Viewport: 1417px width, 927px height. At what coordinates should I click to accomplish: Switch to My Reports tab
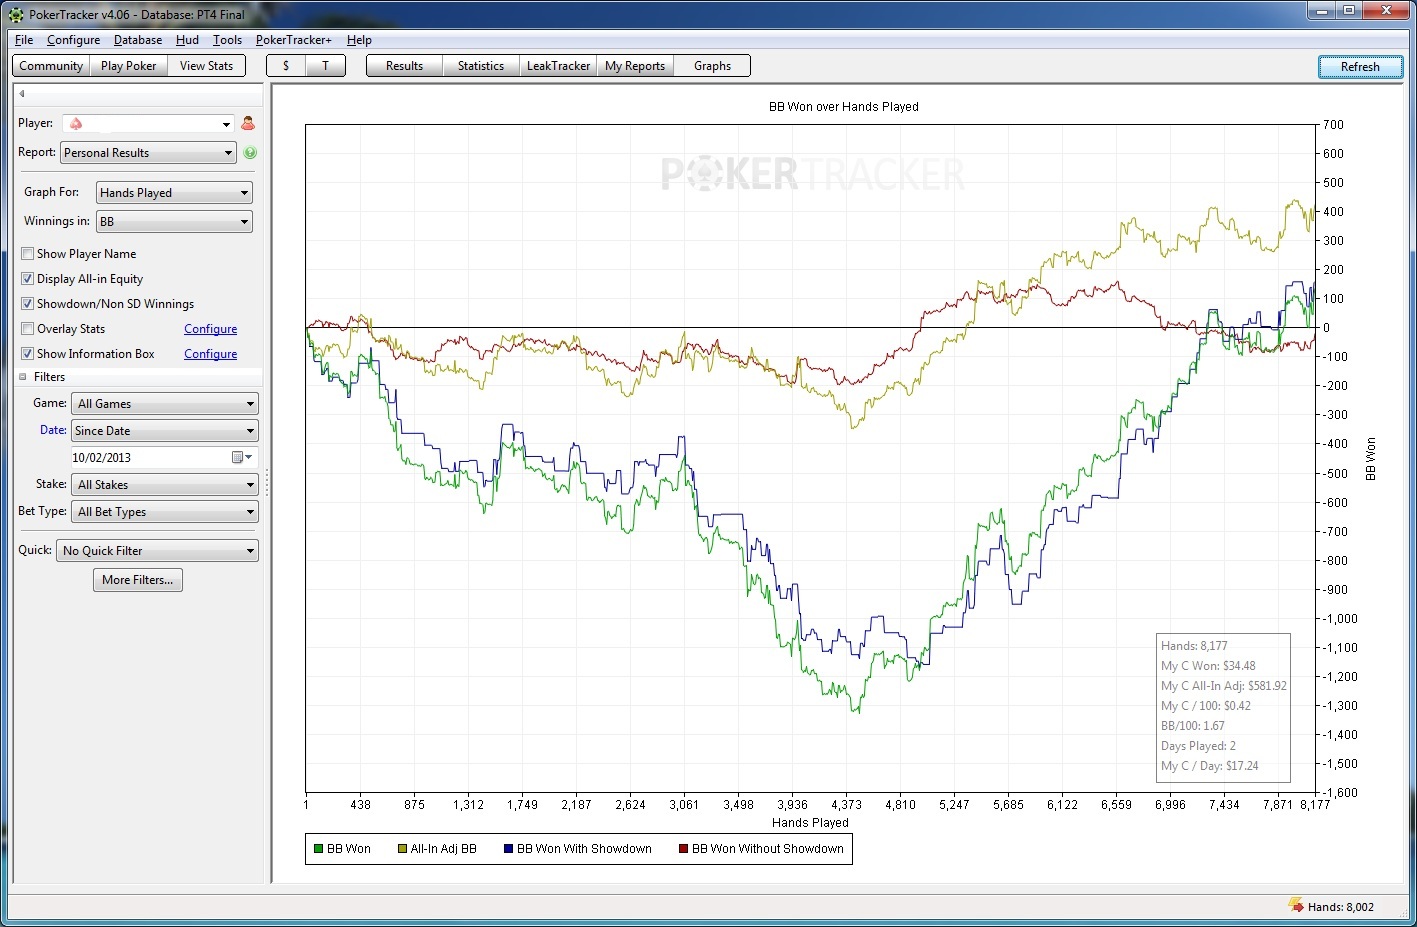click(635, 66)
